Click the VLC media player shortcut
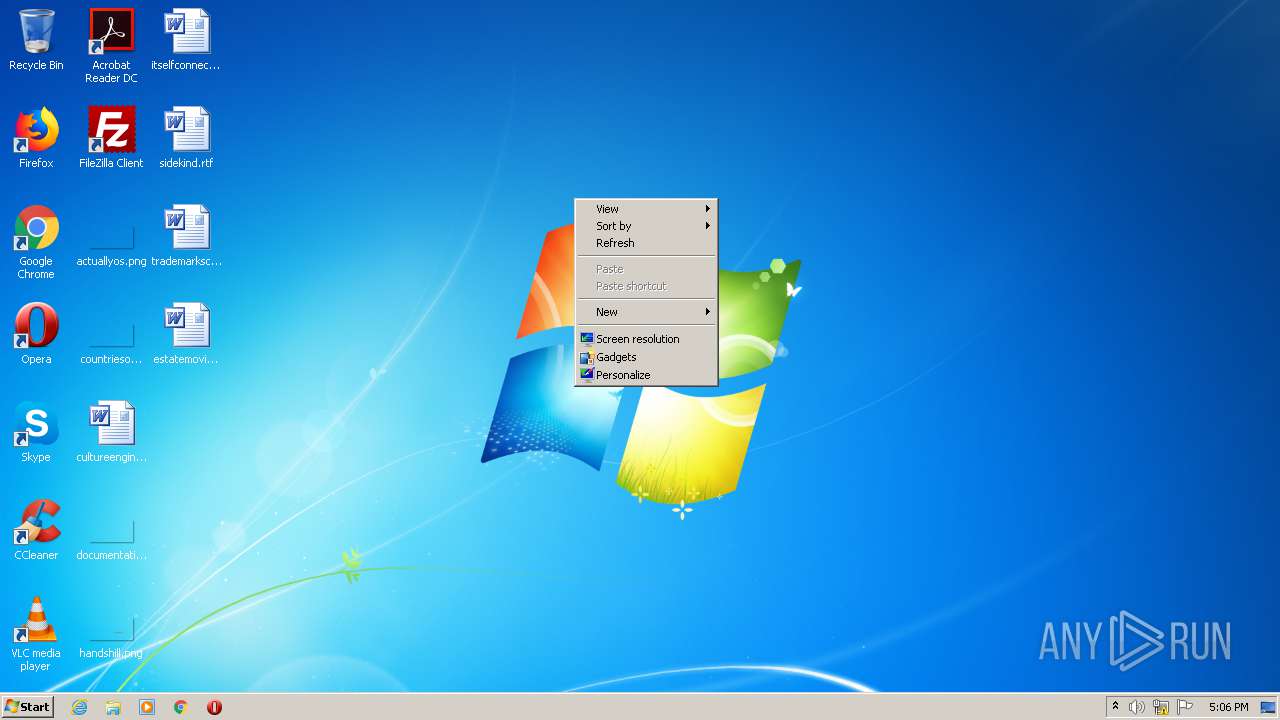This screenshot has width=1280, height=720. pos(36,634)
